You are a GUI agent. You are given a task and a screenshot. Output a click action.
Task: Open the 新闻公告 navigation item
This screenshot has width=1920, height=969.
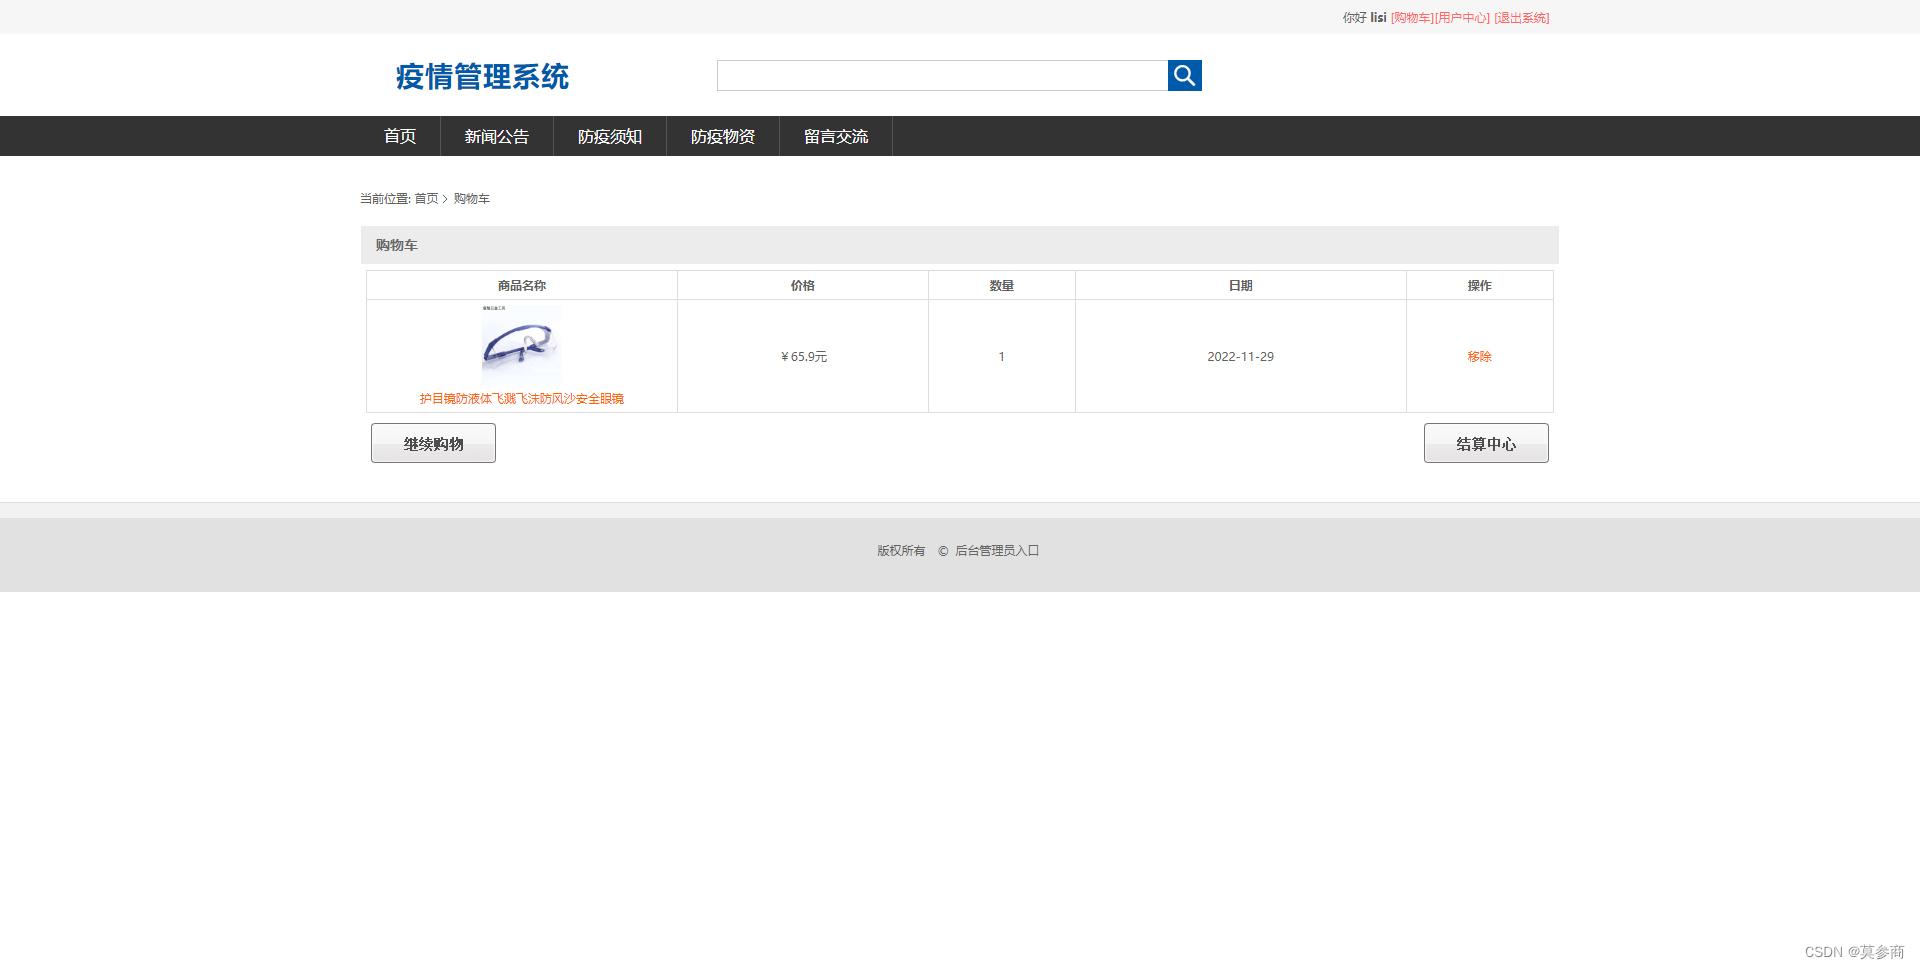click(x=497, y=136)
